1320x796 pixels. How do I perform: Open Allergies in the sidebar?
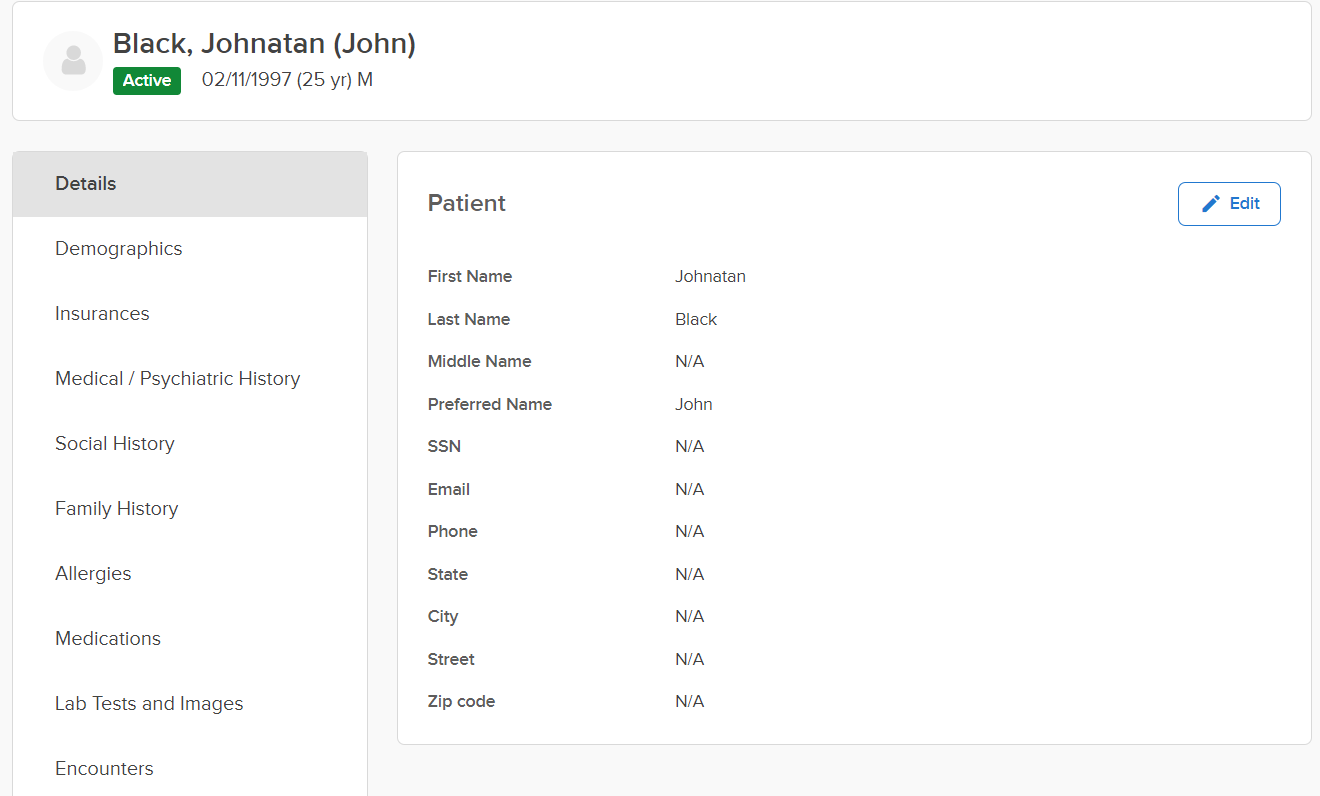click(93, 574)
